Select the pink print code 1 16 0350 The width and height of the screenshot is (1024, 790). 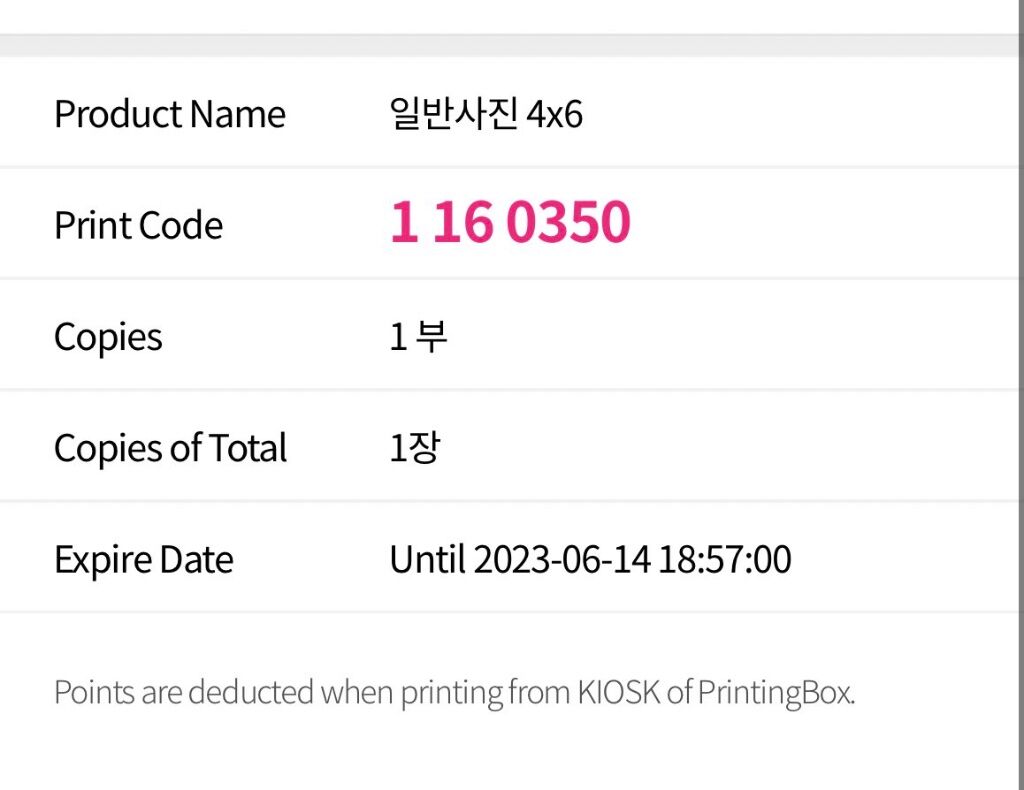coord(510,222)
